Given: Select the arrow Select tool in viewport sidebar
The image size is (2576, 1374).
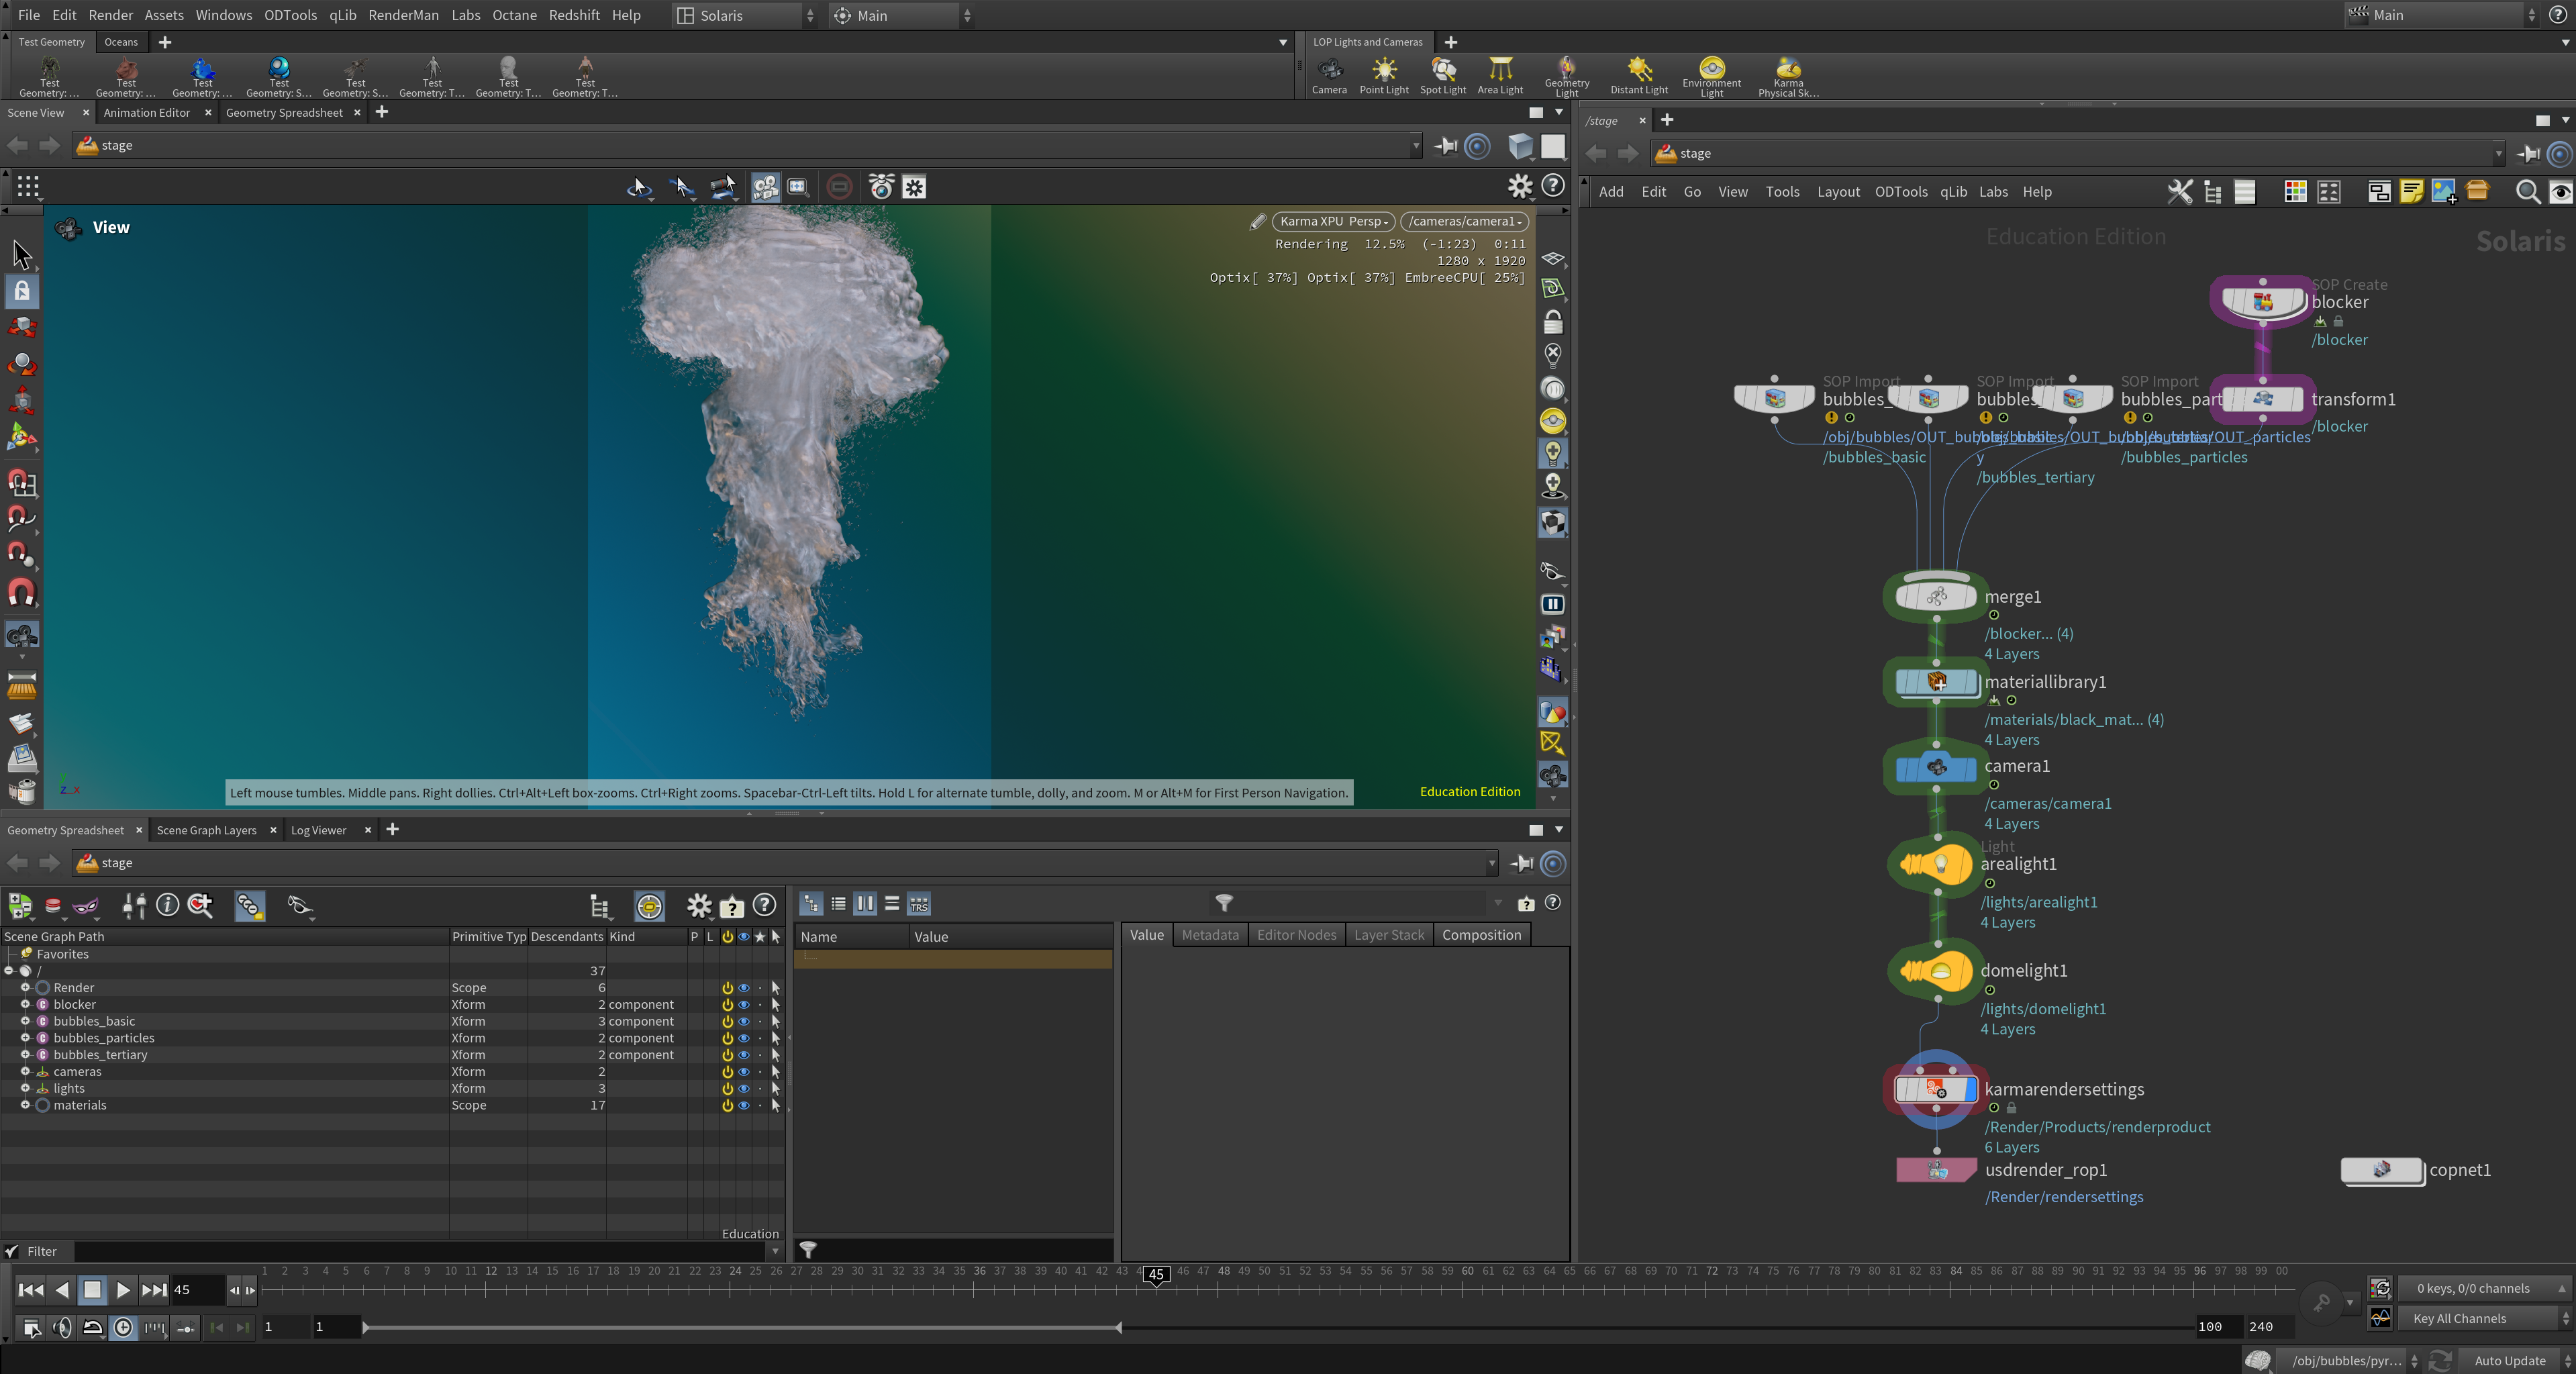Looking at the screenshot, I should 22,255.
